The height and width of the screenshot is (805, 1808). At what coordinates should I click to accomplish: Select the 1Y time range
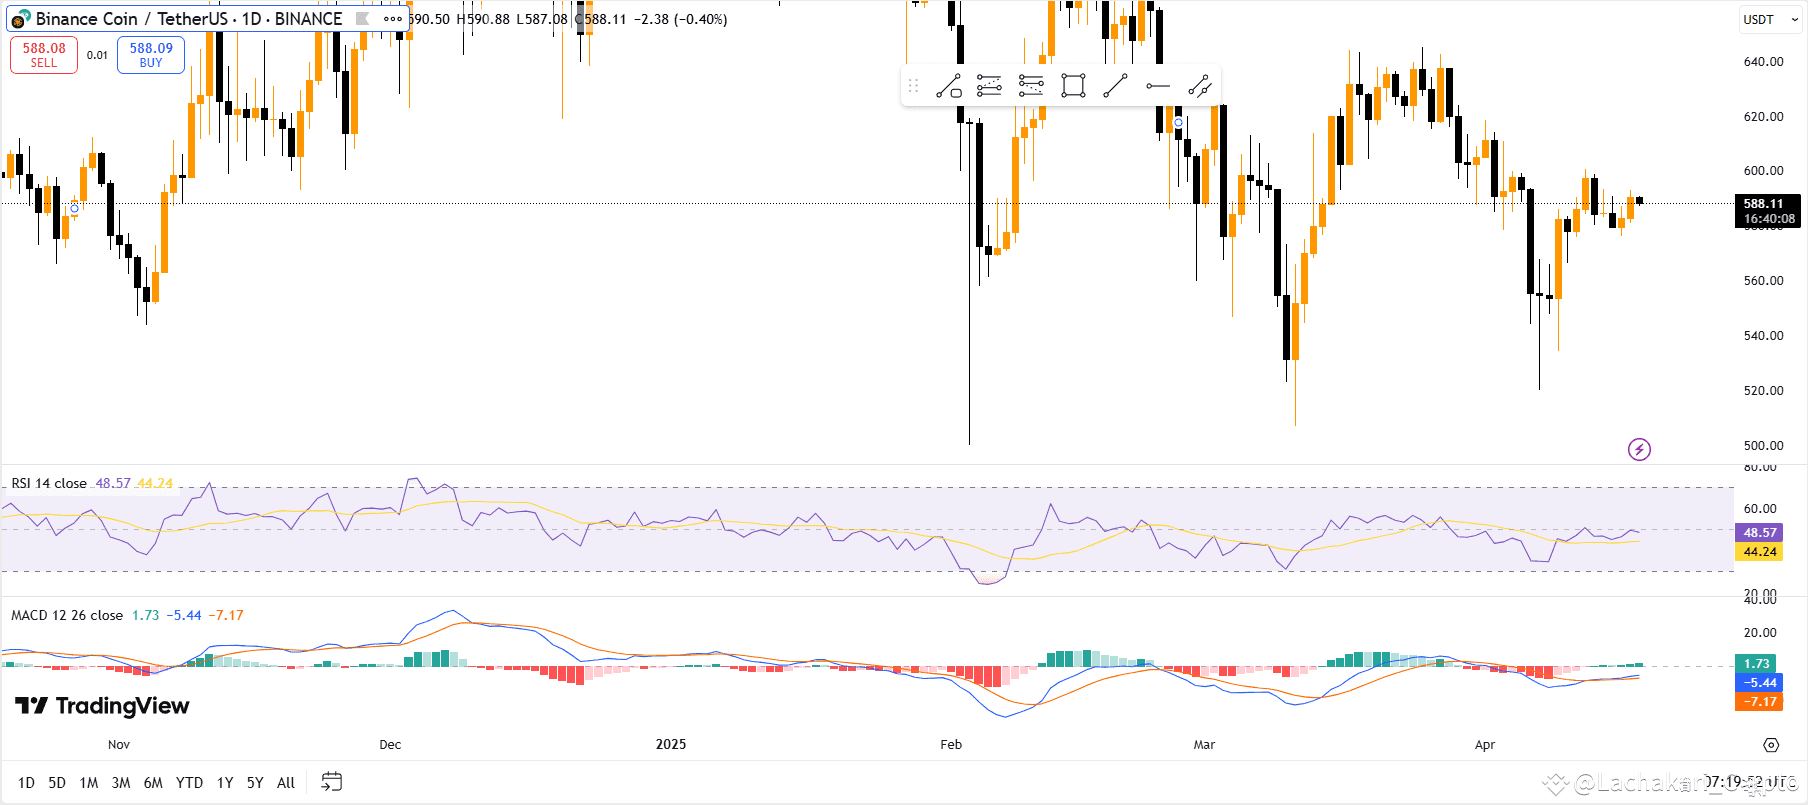225,783
